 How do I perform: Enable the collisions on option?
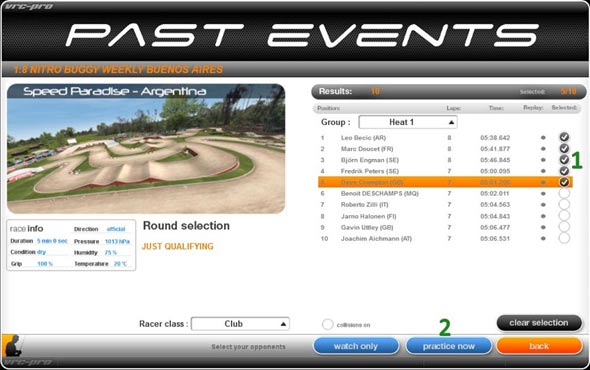(x=327, y=324)
